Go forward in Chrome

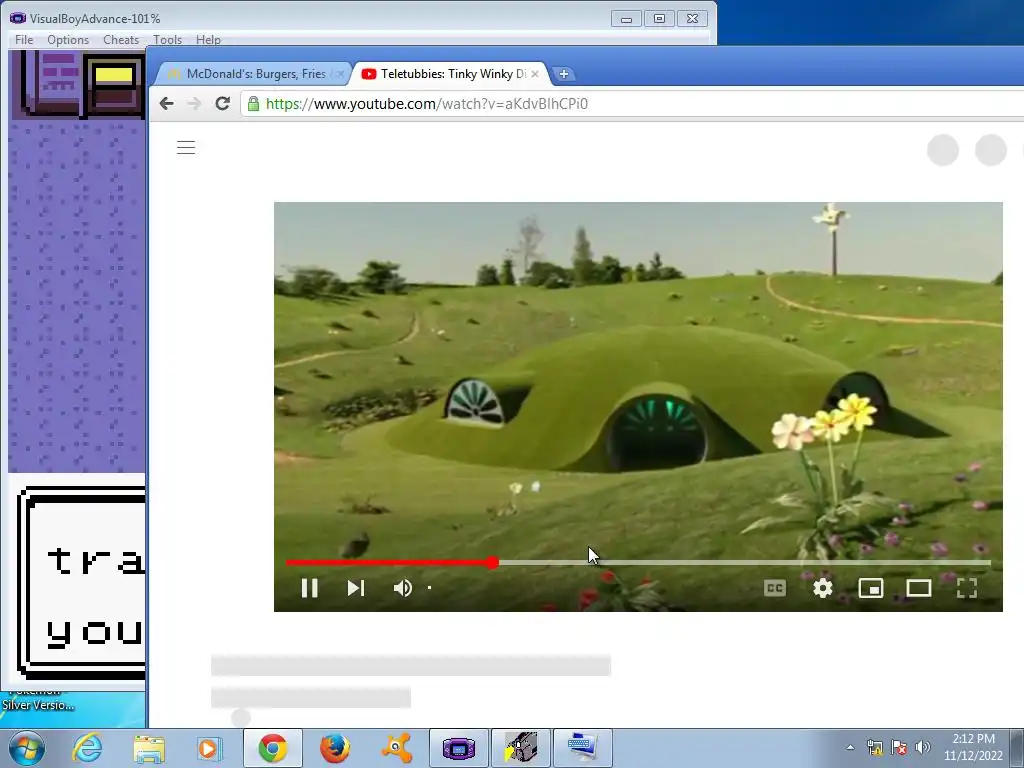pyautogui.click(x=194, y=104)
